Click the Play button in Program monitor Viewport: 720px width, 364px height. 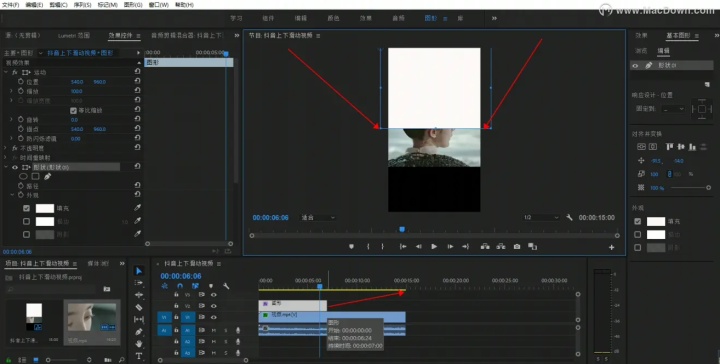434,246
